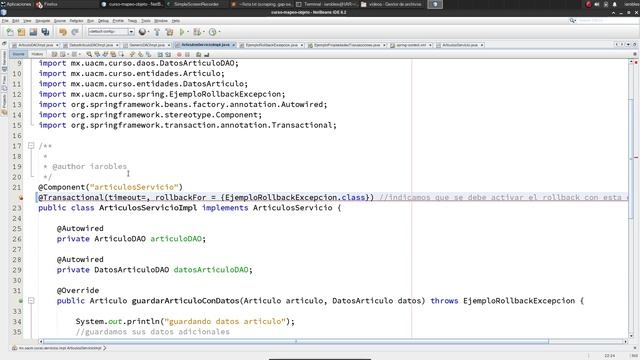The height and width of the screenshot is (360, 640).
Task: Switch to videos file manager taskbar window
Action: pyautogui.click(x=391, y=4)
